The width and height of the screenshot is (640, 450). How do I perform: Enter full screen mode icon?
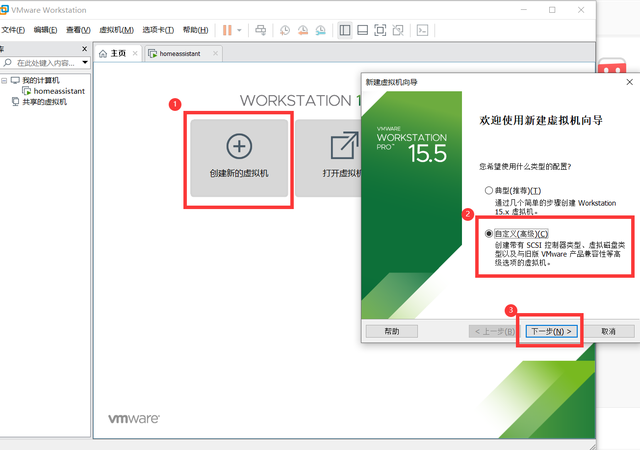(x=380, y=30)
